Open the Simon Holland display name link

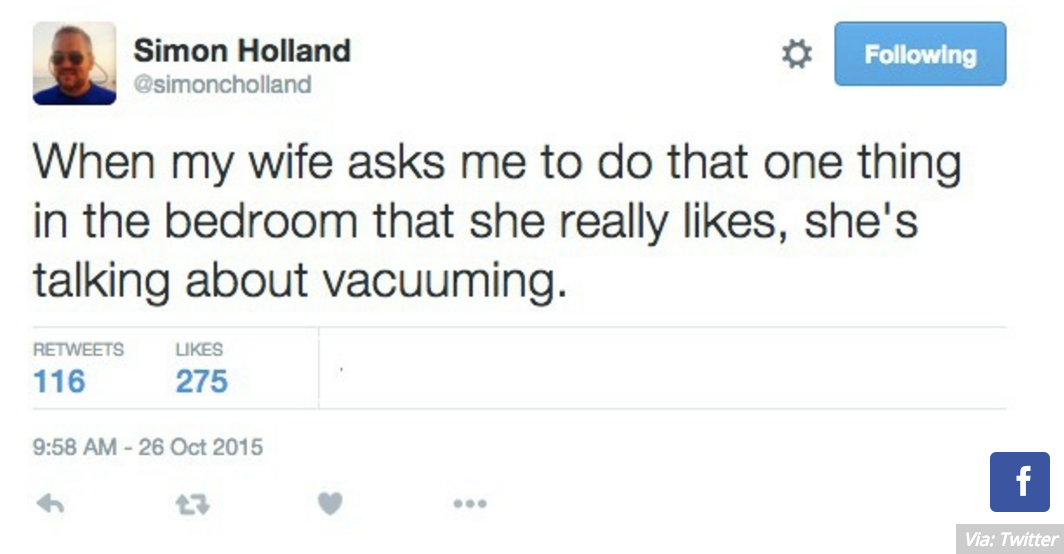click(242, 50)
